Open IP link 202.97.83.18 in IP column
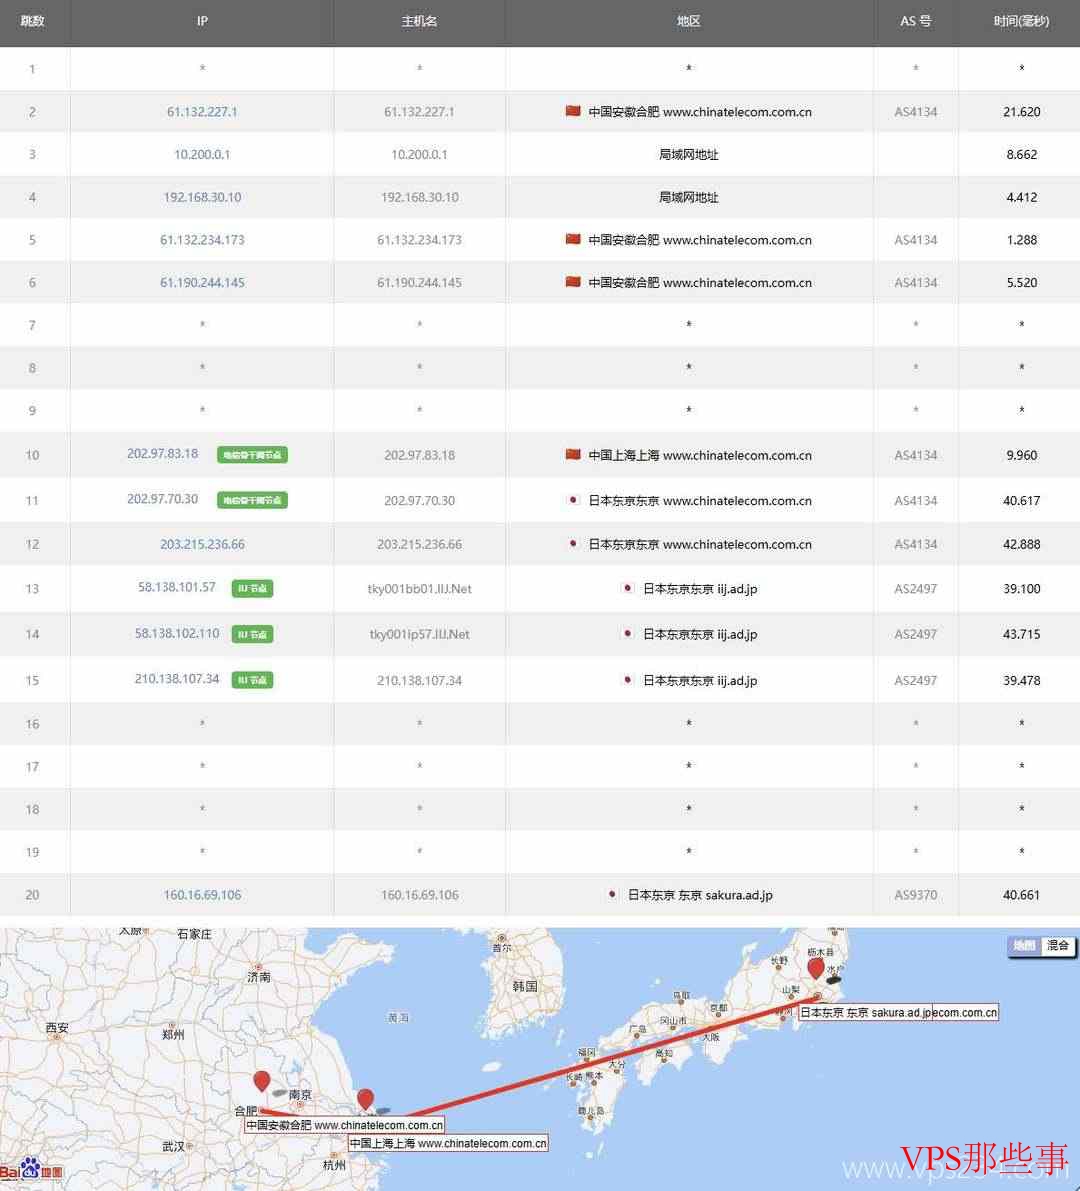Screen dimensions: 1080x1191 pyautogui.click(x=163, y=453)
